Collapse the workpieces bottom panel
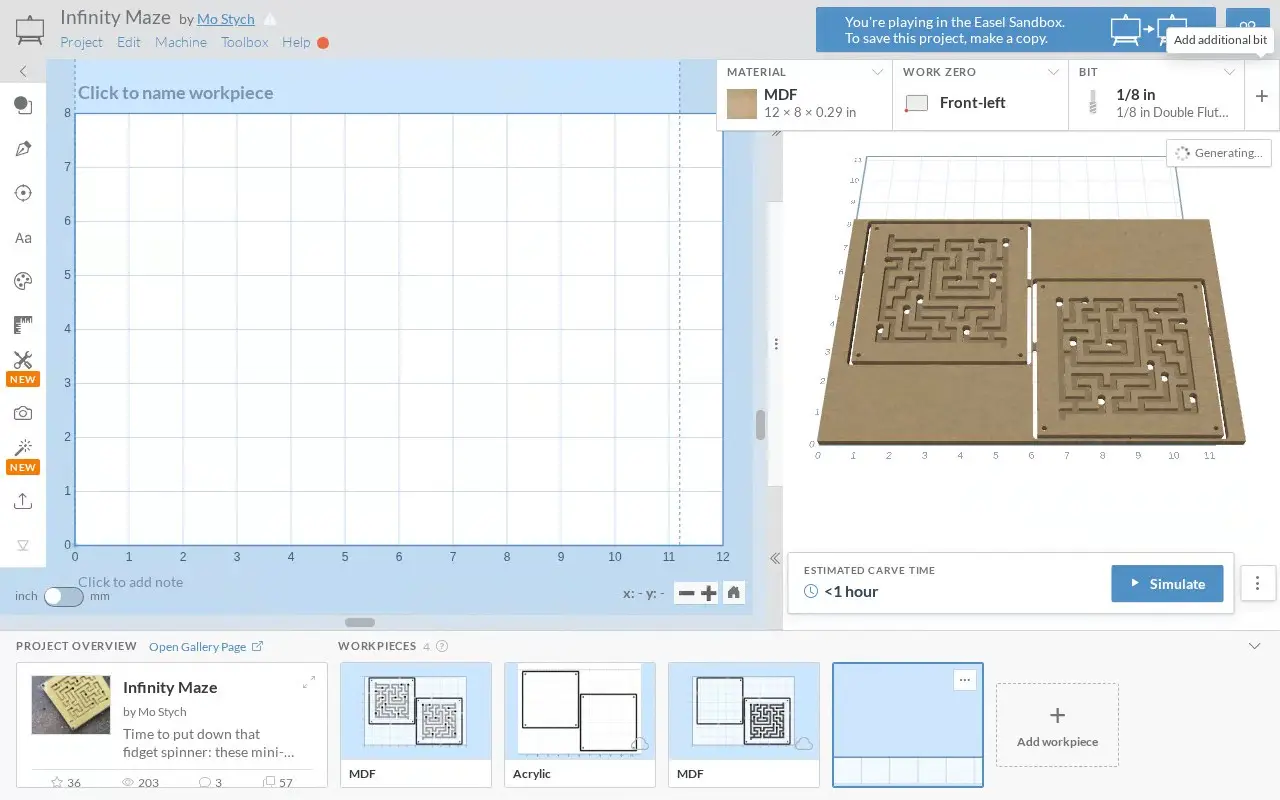 (x=1255, y=646)
